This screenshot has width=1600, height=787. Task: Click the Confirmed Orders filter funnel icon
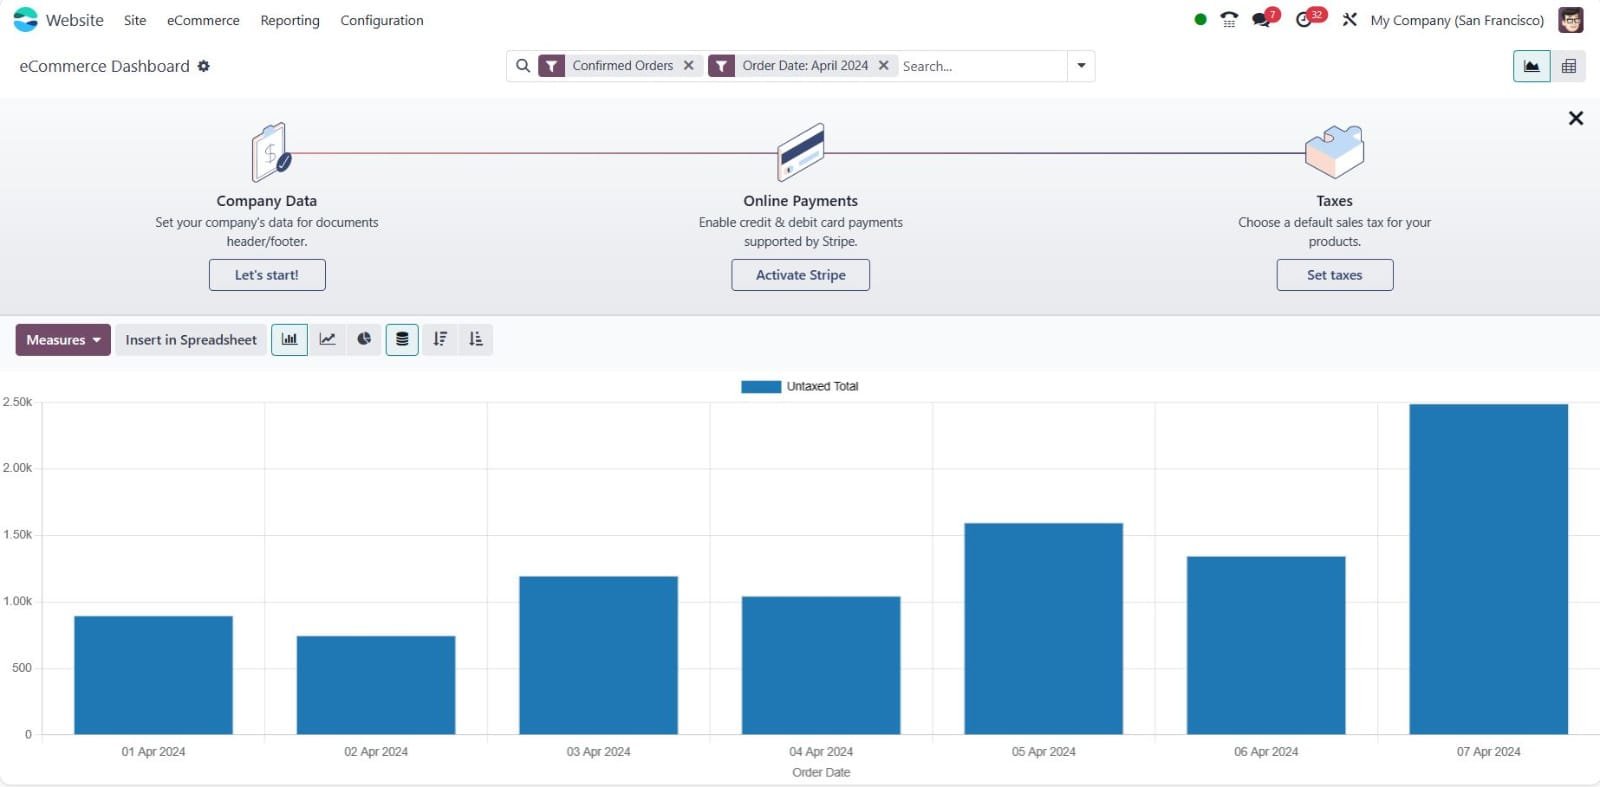click(x=551, y=66)
